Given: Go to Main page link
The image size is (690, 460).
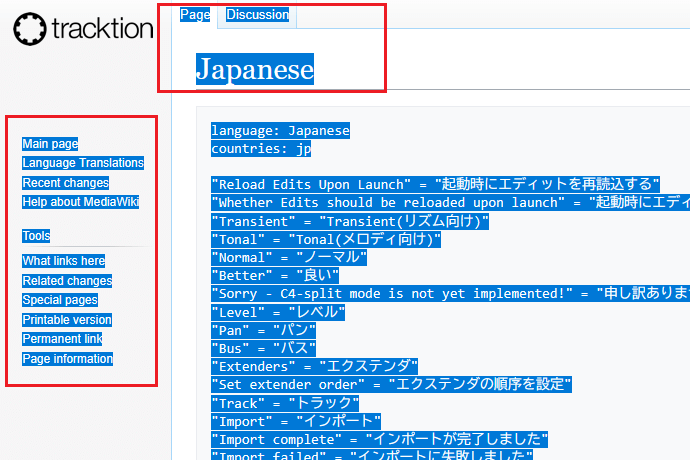Looking at the screenshot, I should click(50, 144).
